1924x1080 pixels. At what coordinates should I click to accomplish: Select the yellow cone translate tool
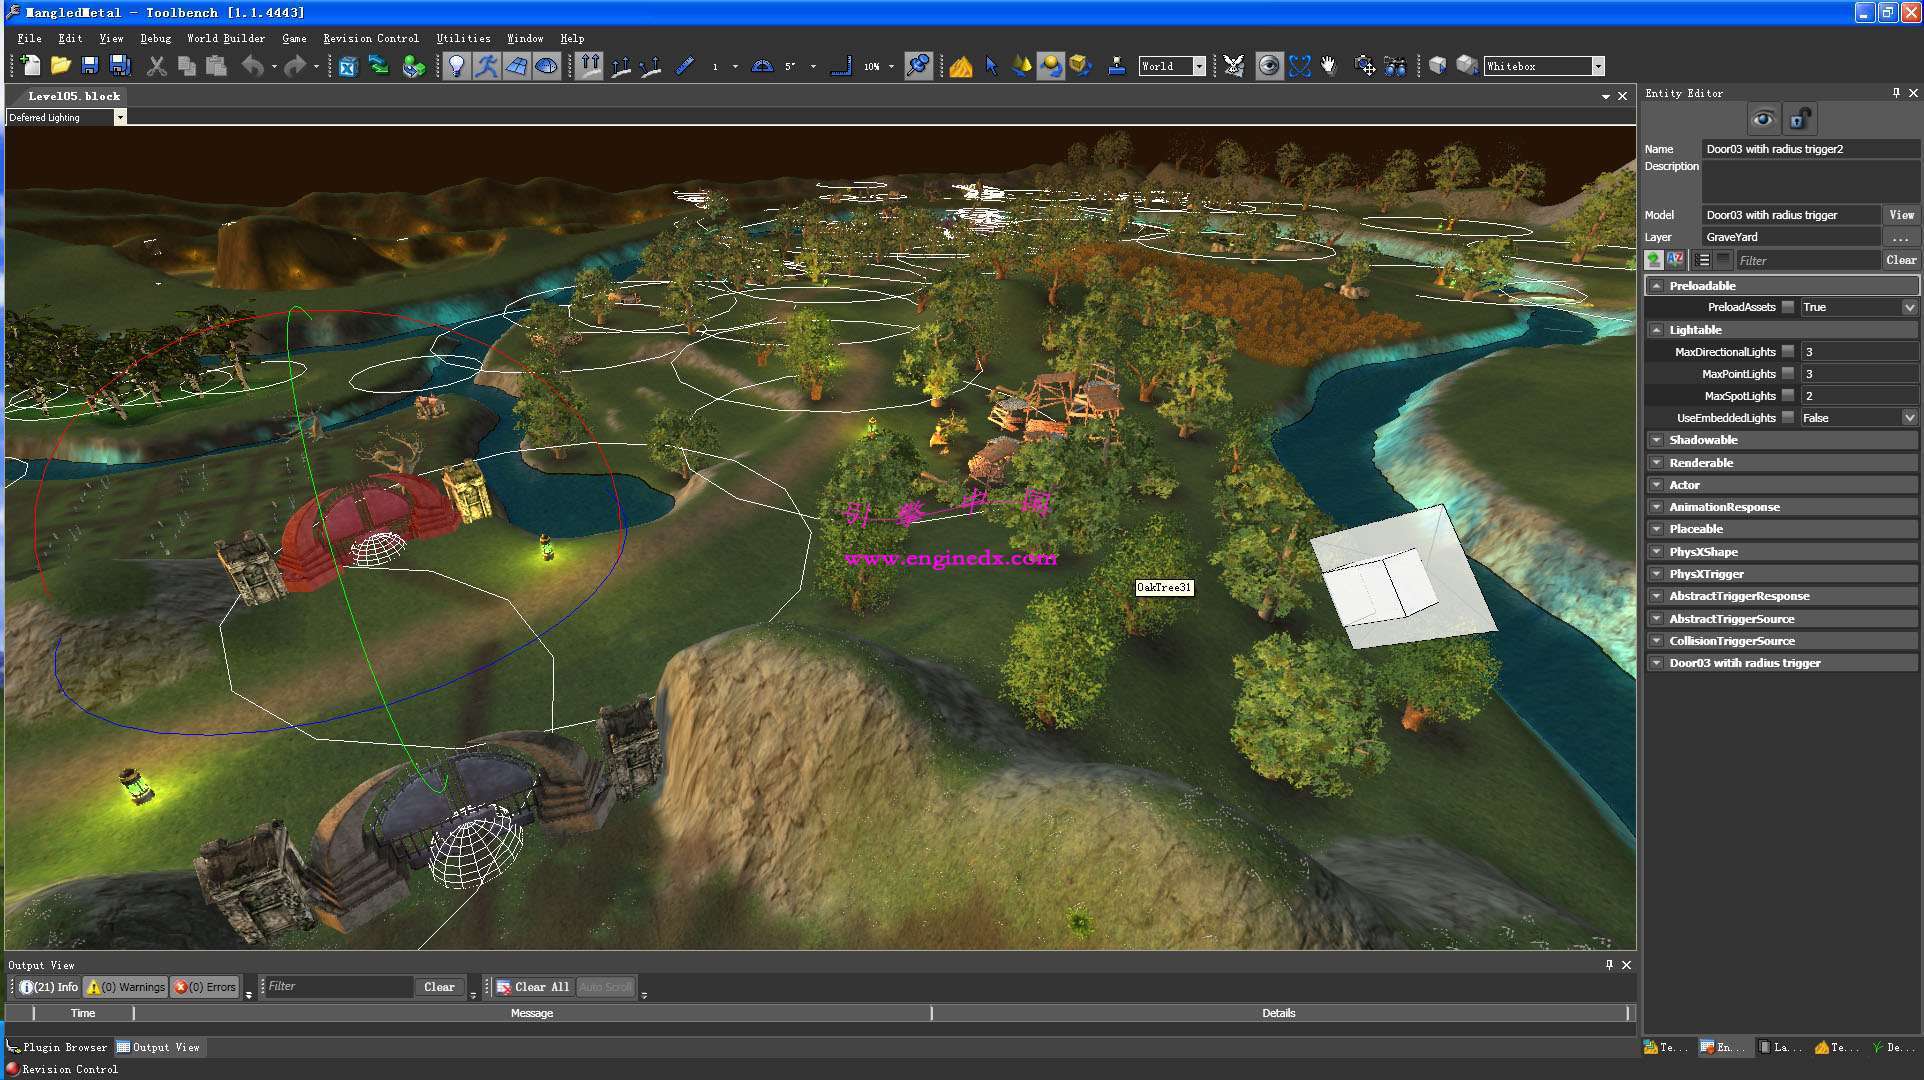pos(1021,66)
